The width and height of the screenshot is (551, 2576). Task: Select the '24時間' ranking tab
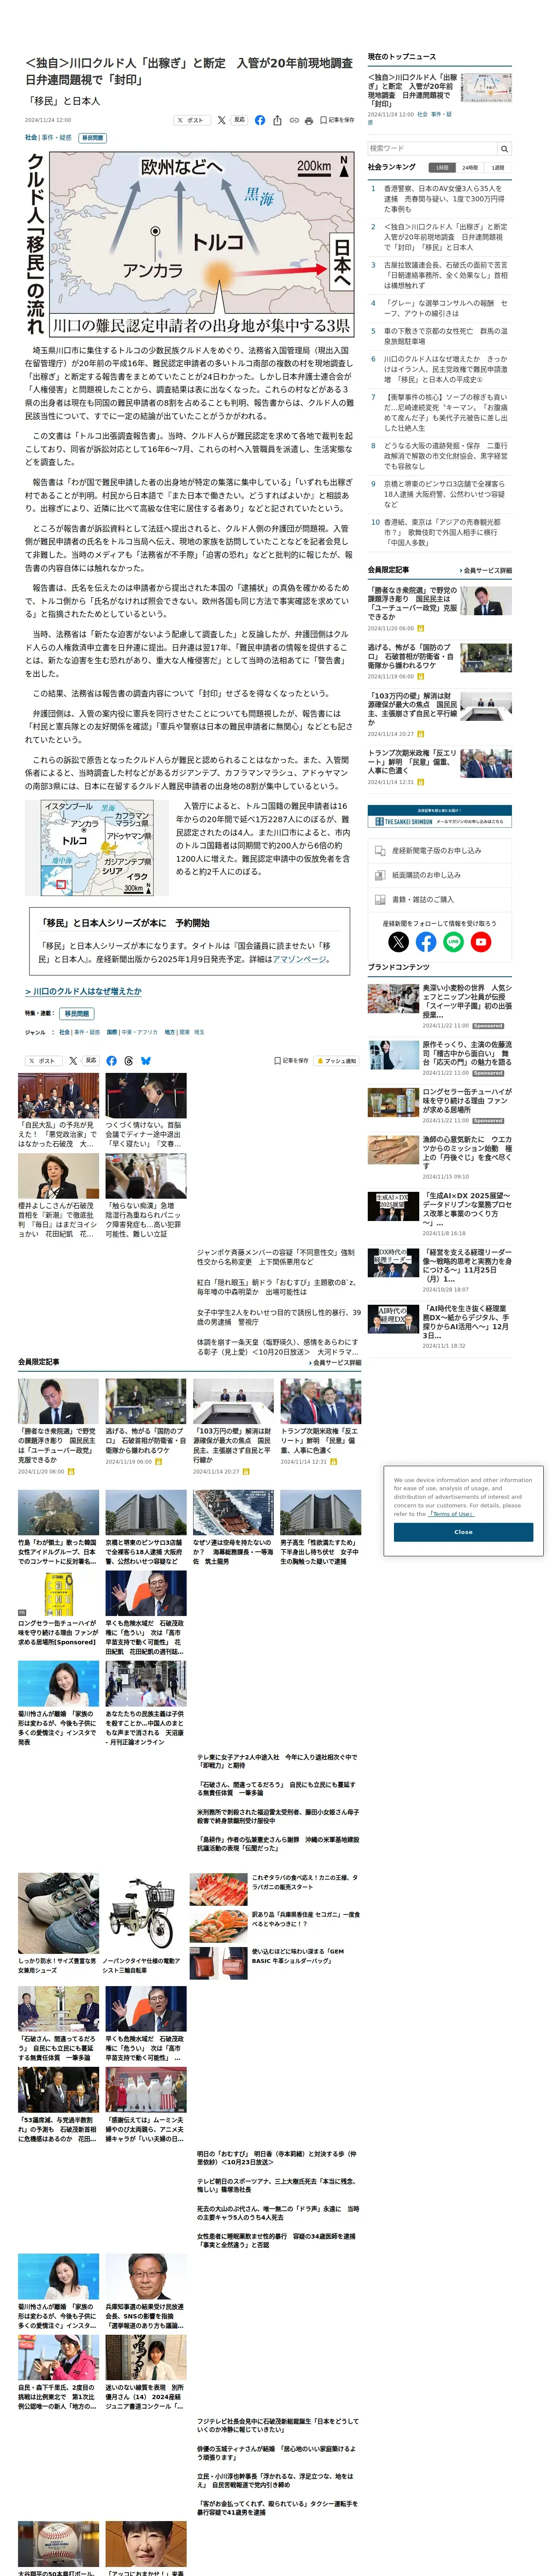[x=470, y=168]
